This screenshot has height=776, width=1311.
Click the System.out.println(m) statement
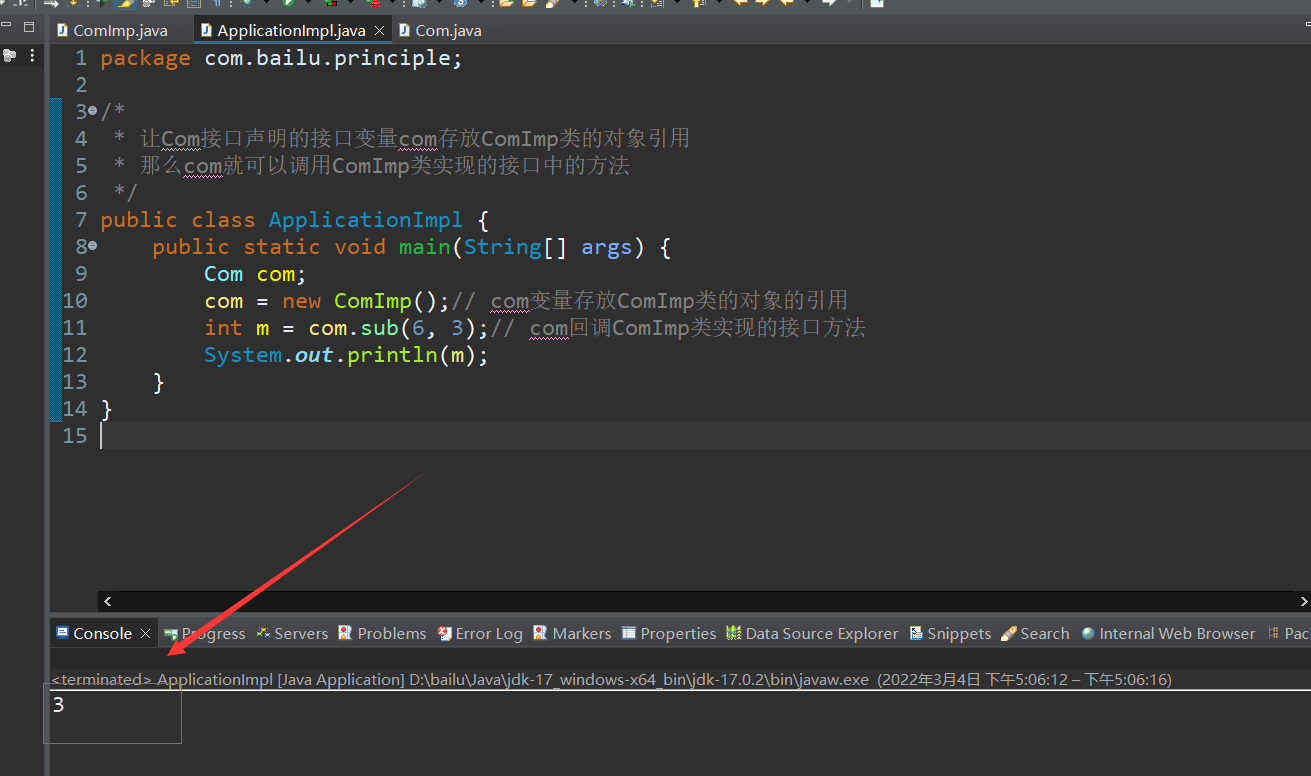click(346, 355)
